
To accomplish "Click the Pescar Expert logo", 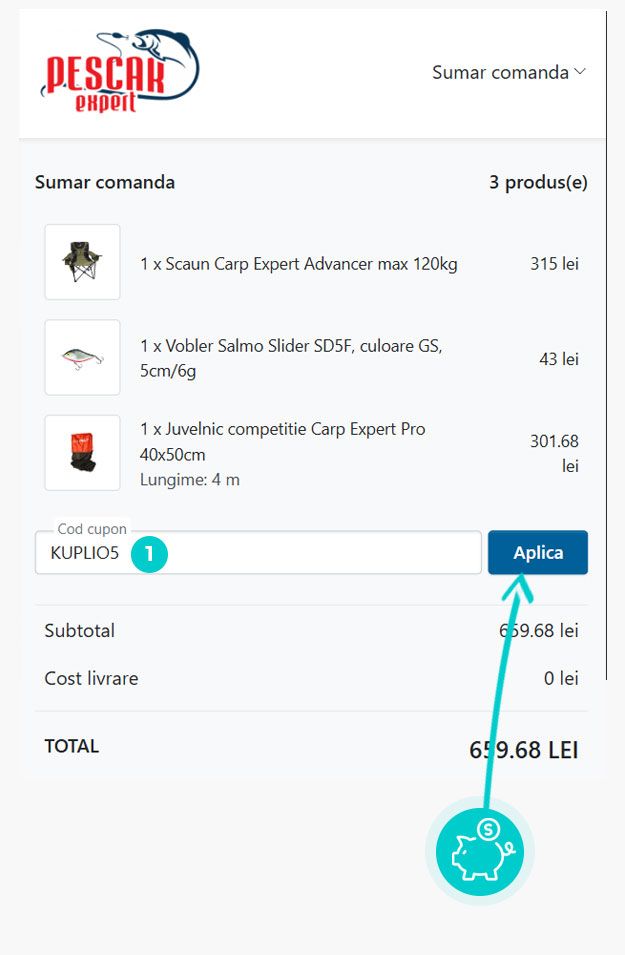I will coord(121,71).
